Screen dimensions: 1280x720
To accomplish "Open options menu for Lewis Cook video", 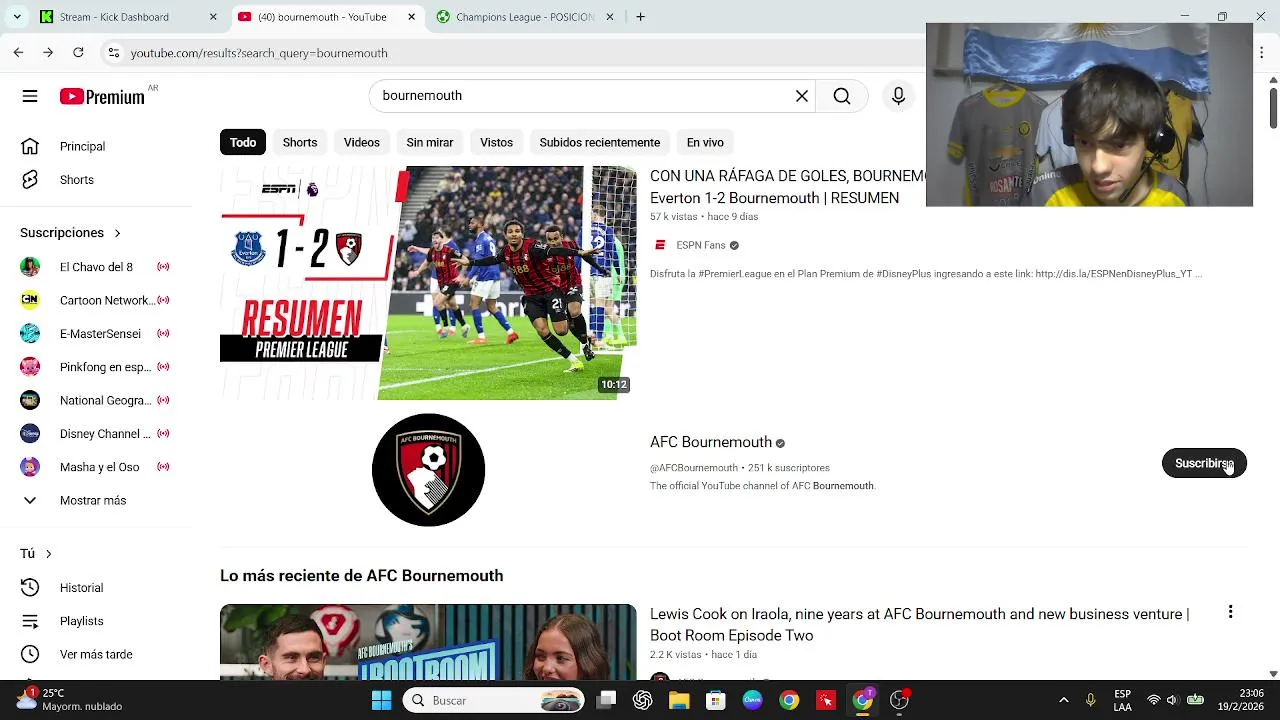I will pyautogui.click(x=1230, y=612).
